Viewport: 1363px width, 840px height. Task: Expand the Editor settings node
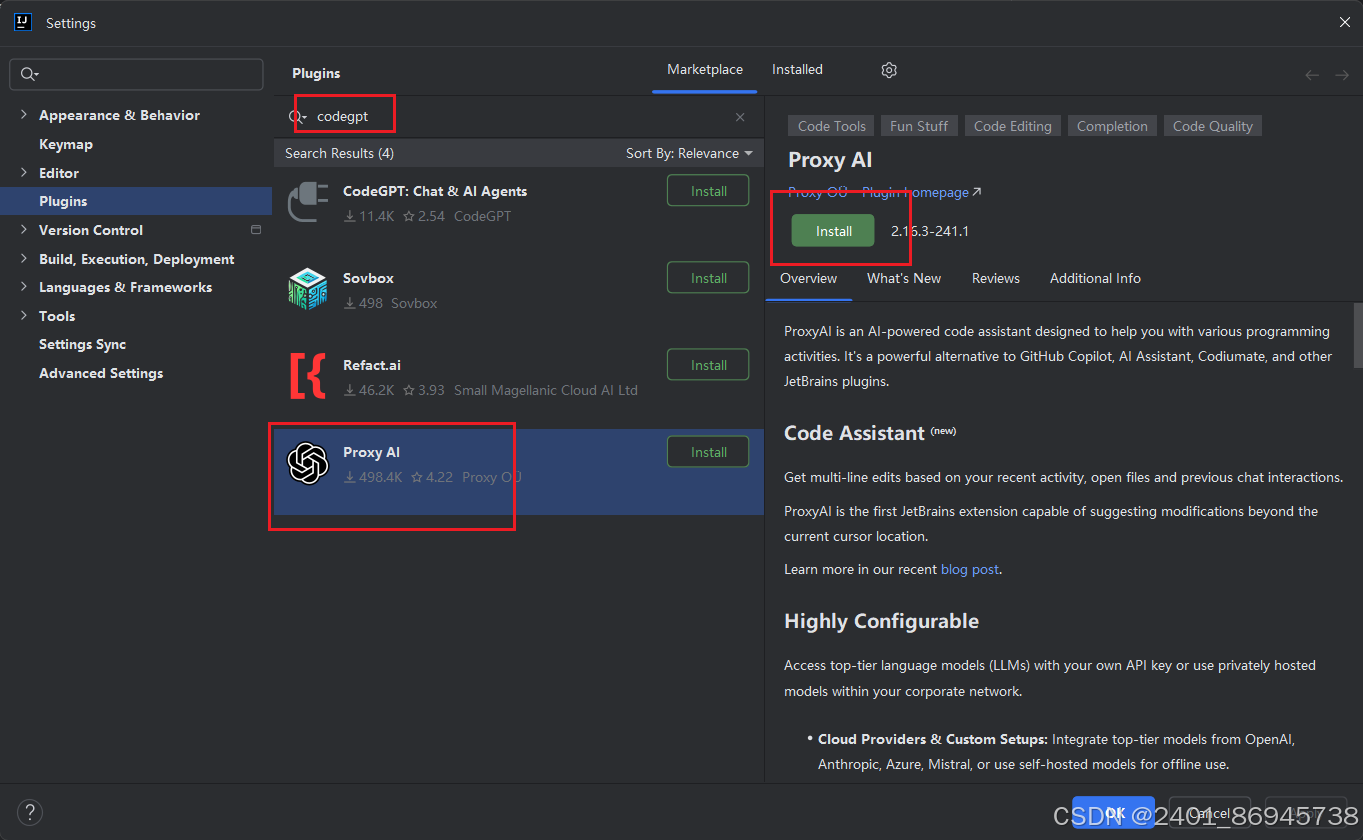(x=23, y=173)
